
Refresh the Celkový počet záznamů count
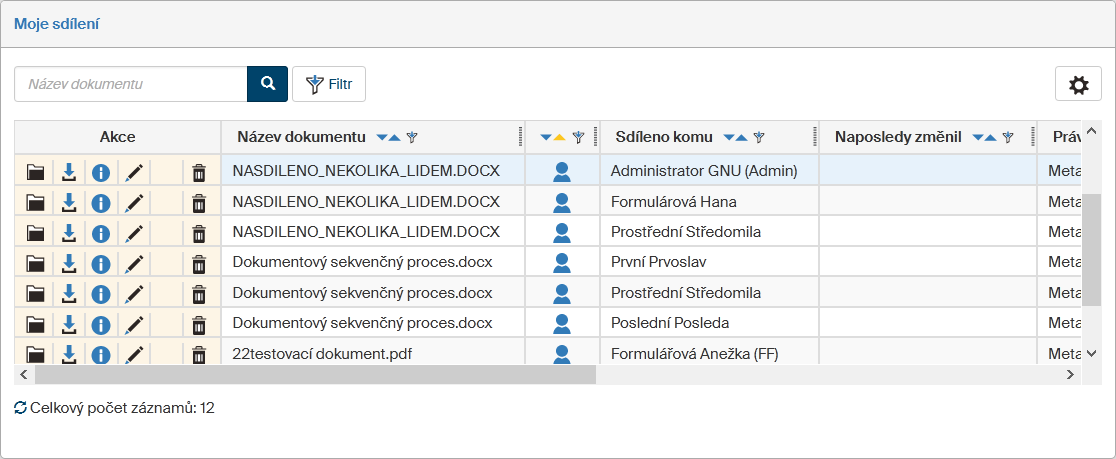pyautogui.click(x=20, y=408)
